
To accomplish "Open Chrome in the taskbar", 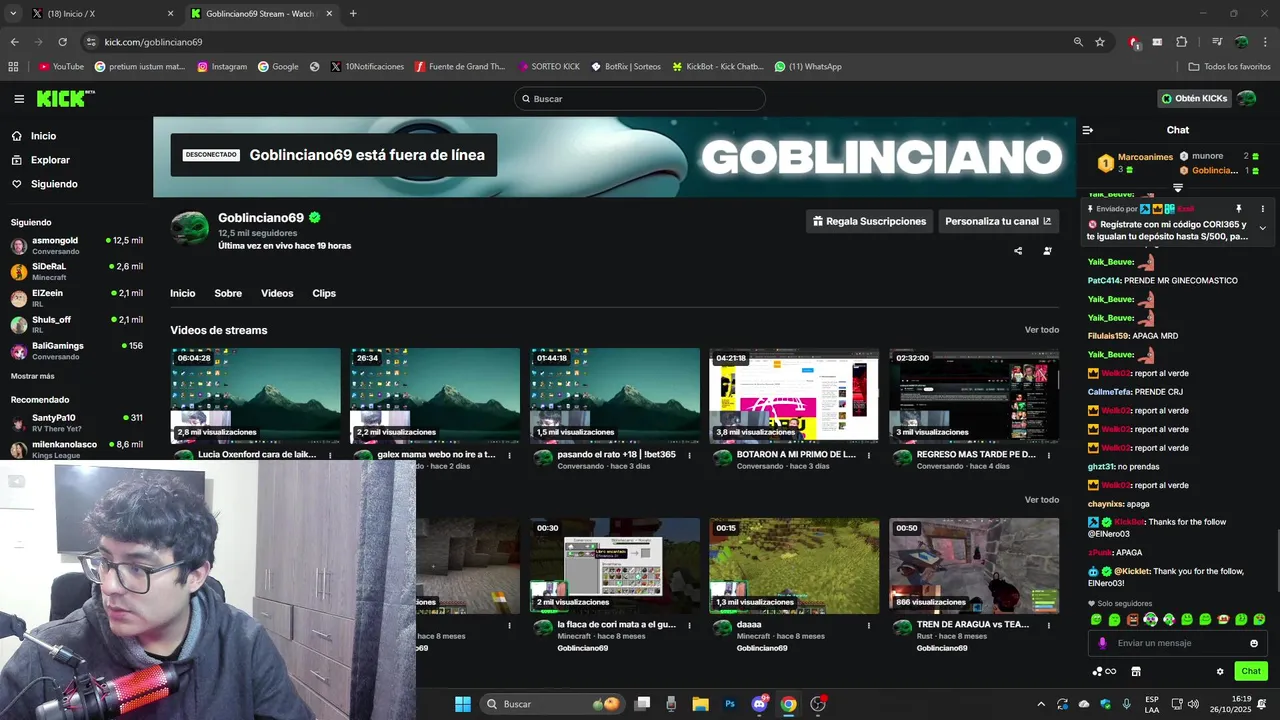I will point(788,704).
